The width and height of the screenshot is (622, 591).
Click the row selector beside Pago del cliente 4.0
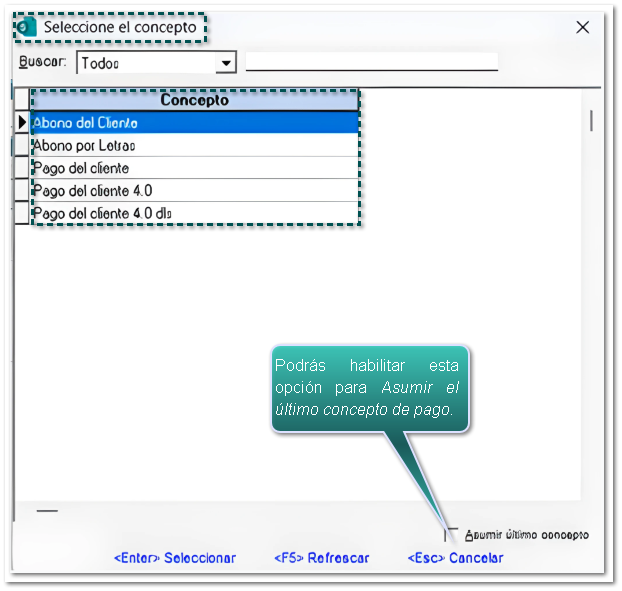[22, 191]
